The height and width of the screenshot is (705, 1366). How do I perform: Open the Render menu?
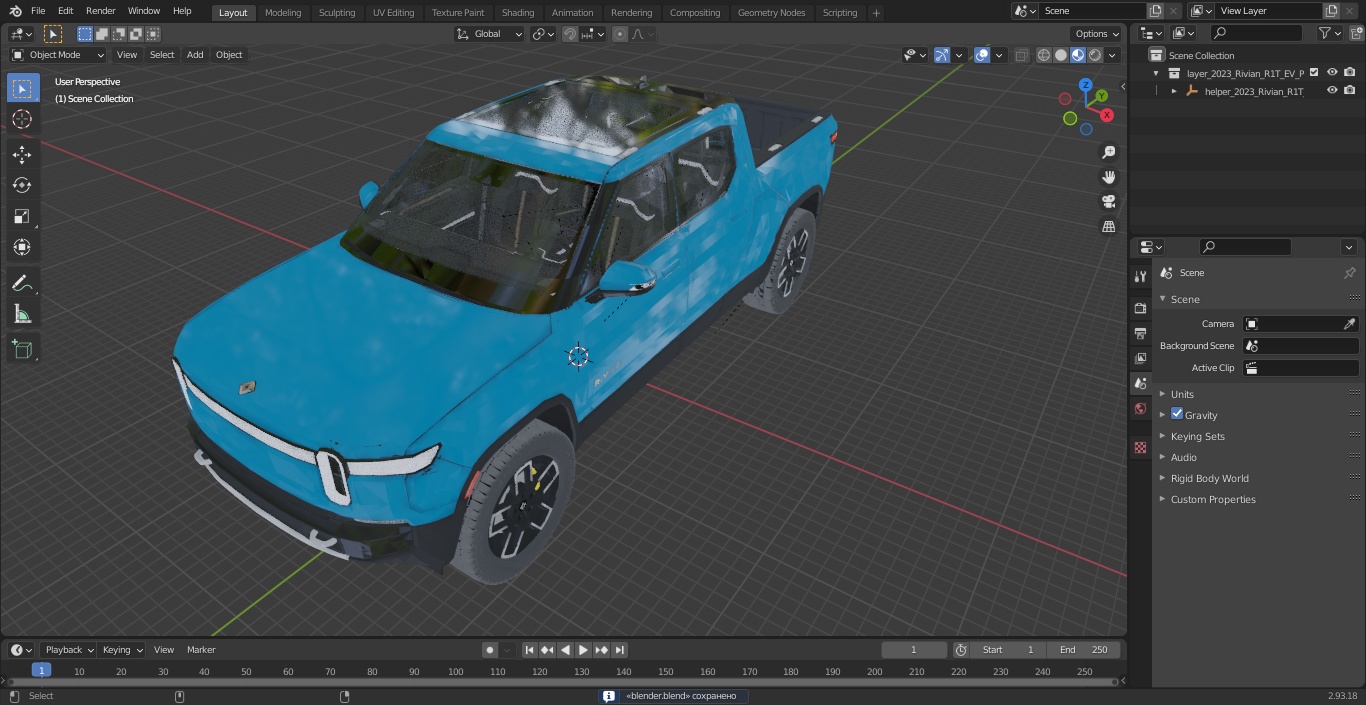click(x=100, y=11)
